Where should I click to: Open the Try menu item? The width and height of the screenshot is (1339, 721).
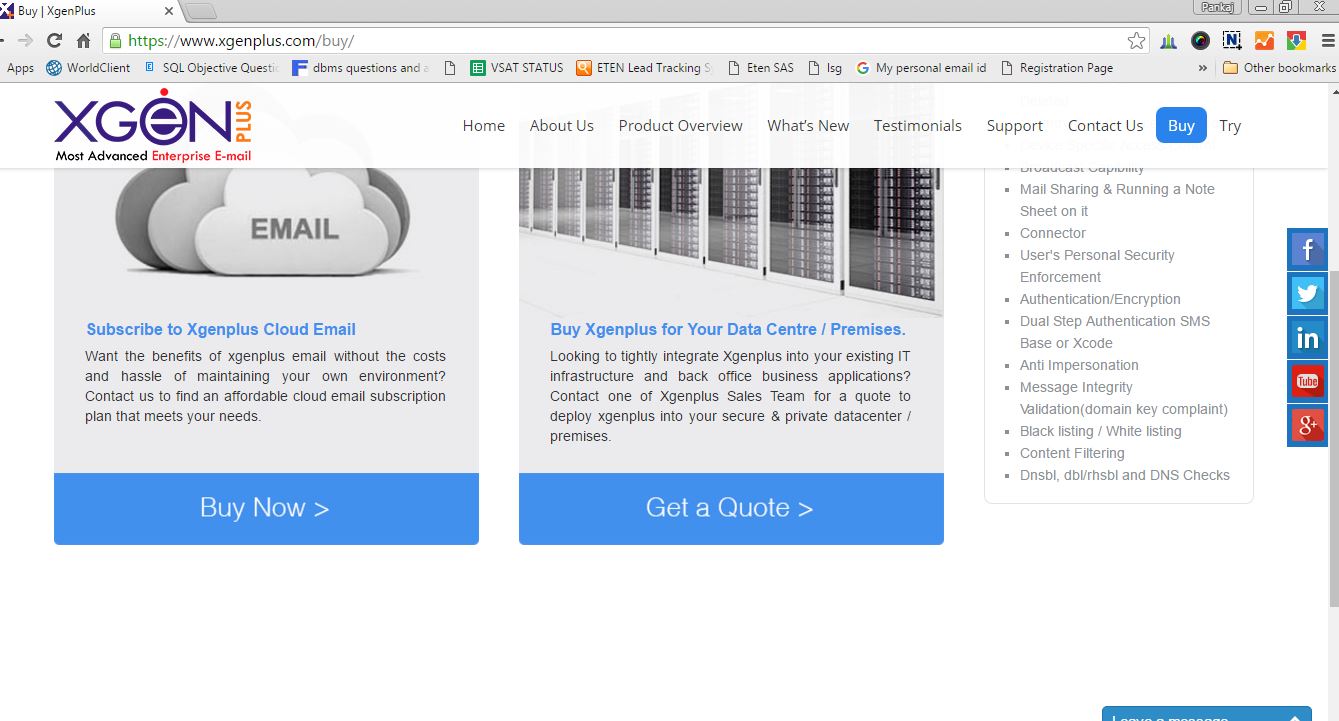coord(1230,126)
